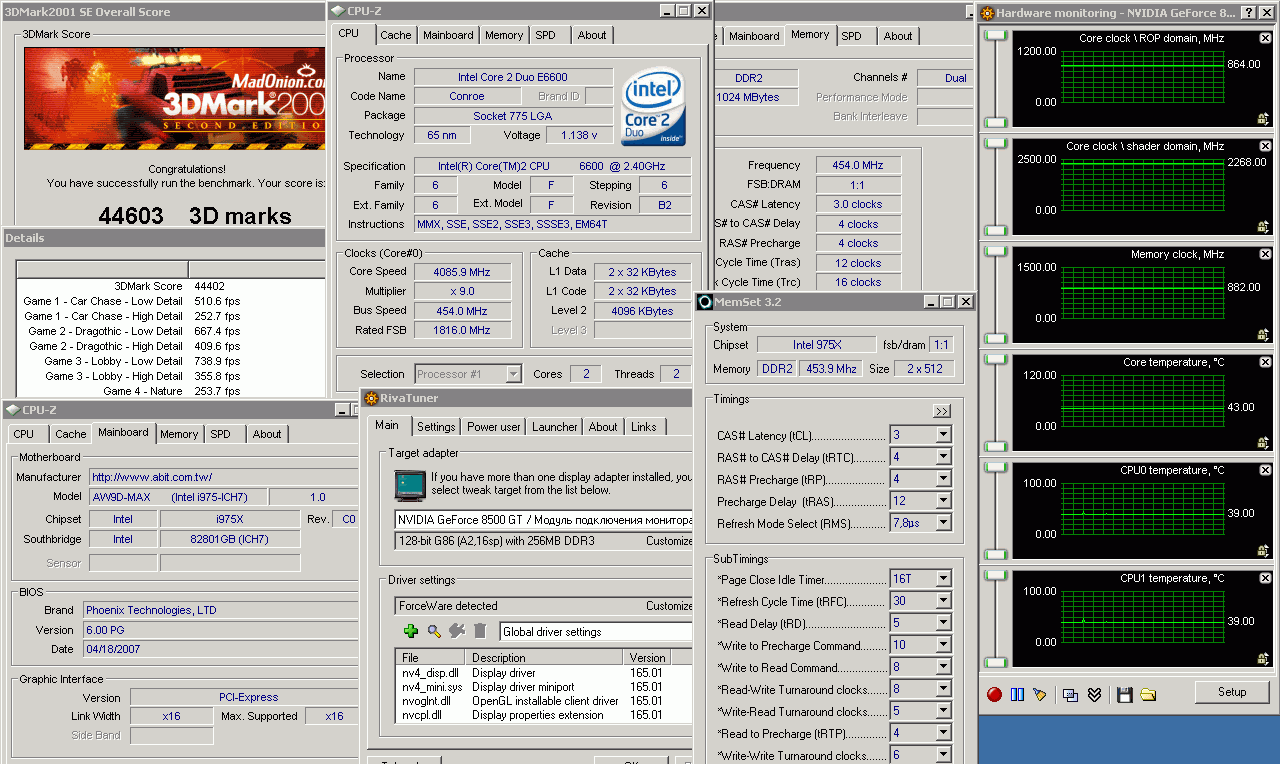The width and height of the screenshot is (1280, 764).
Task: Click the window-stack icon in monitoring toolbar
Action: pos(1070,694)
